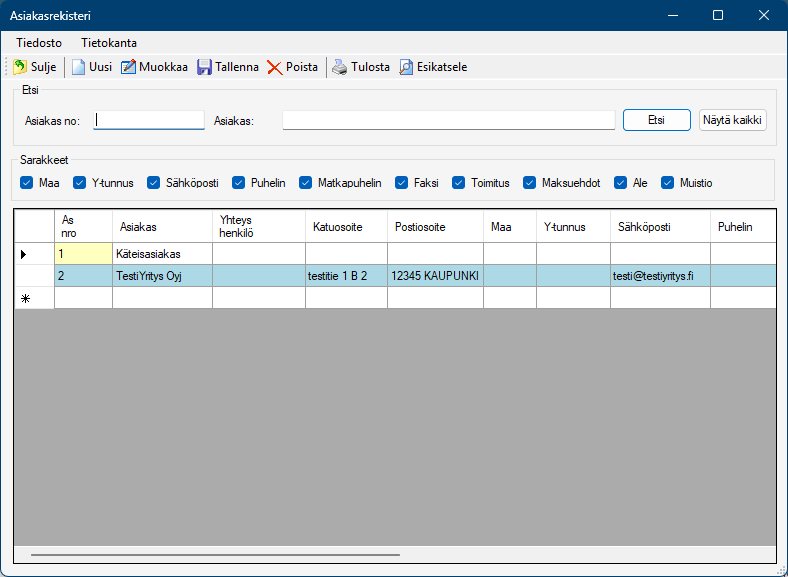Select the first row's arrow indicator

tap(24, 254)
